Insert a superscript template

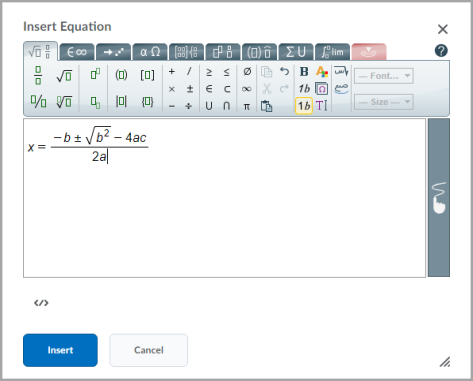click(95, 74)
